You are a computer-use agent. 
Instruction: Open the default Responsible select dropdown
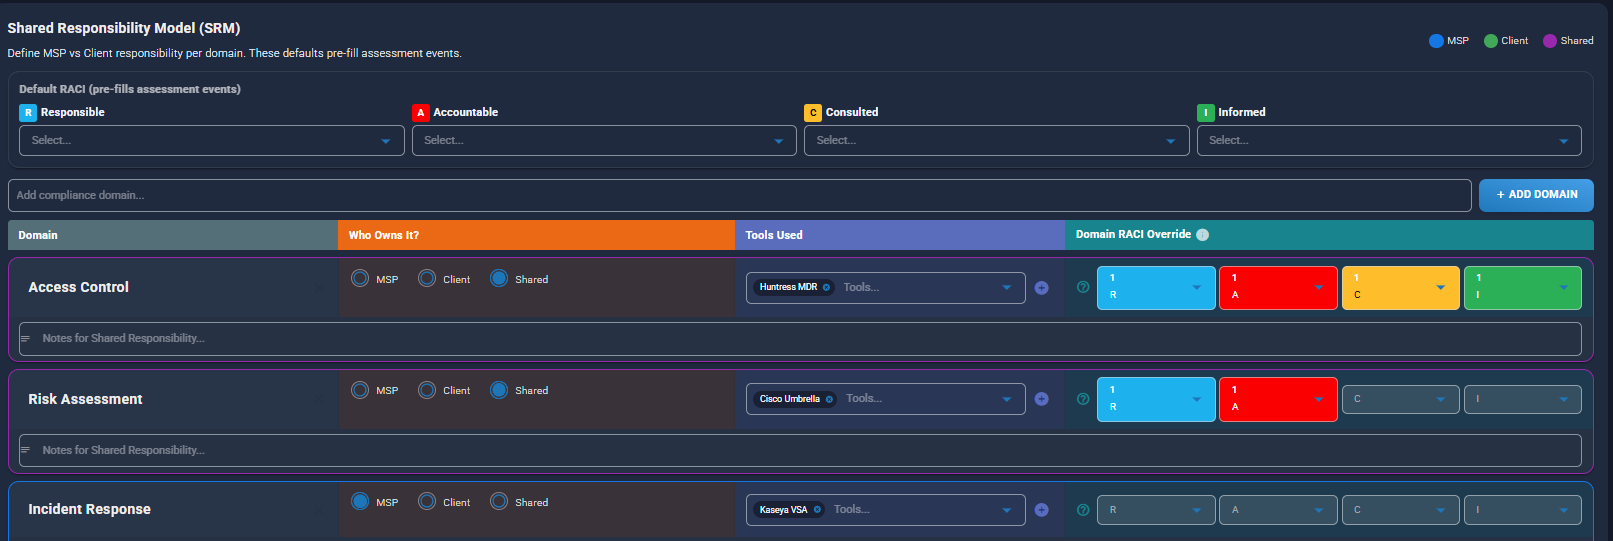[211, 140]
